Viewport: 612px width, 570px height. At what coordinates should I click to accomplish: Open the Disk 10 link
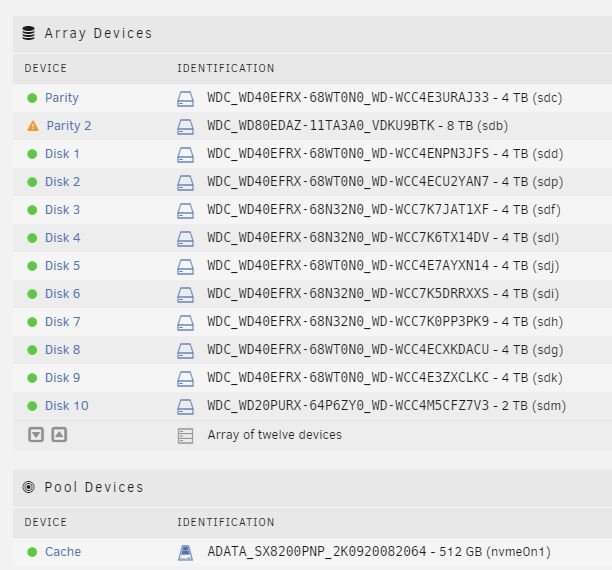(67, 406)
